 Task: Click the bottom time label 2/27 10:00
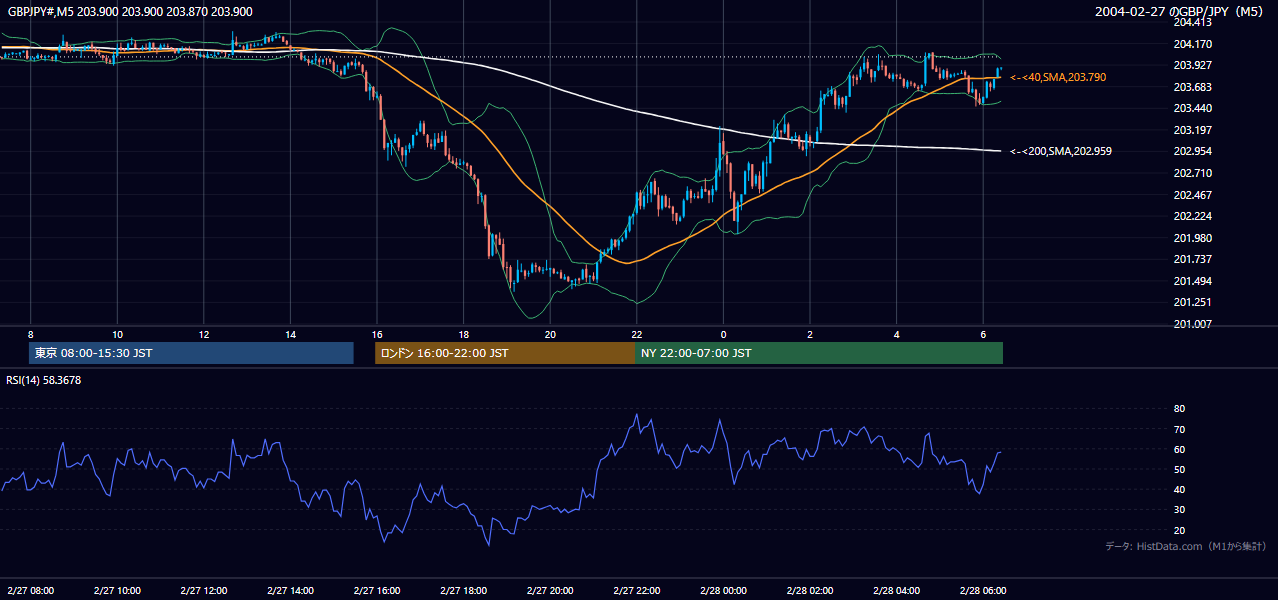[117, 590]
